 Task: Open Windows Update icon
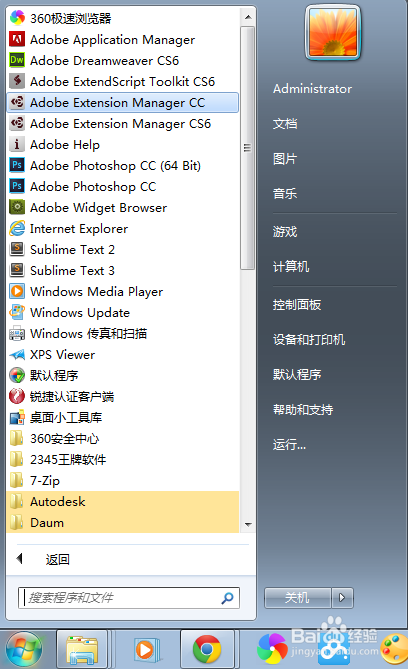pyautogui.click(x=17, y=312)
